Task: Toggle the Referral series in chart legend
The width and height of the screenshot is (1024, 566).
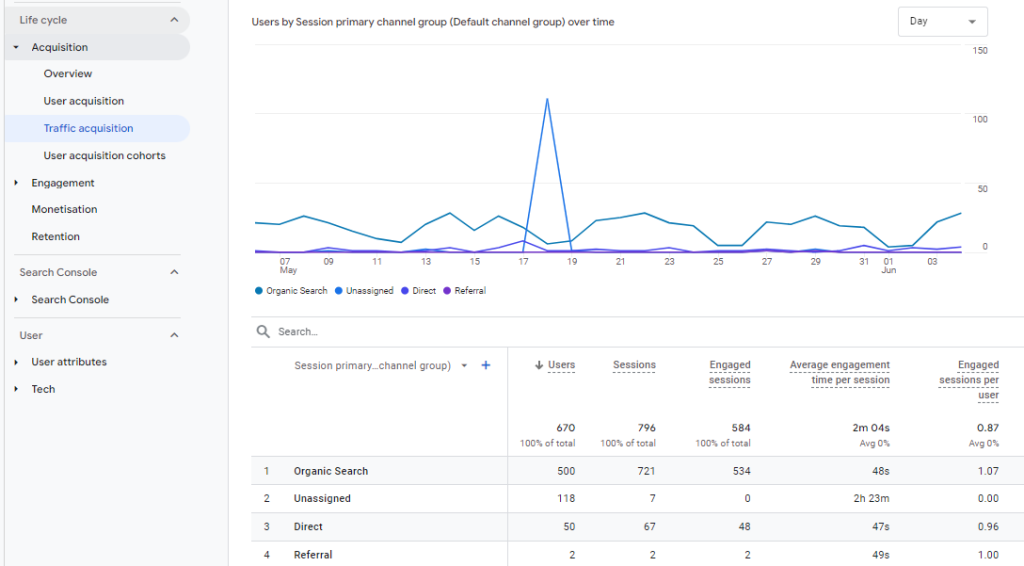Action: pyautogui.click(x=448, y=291)
